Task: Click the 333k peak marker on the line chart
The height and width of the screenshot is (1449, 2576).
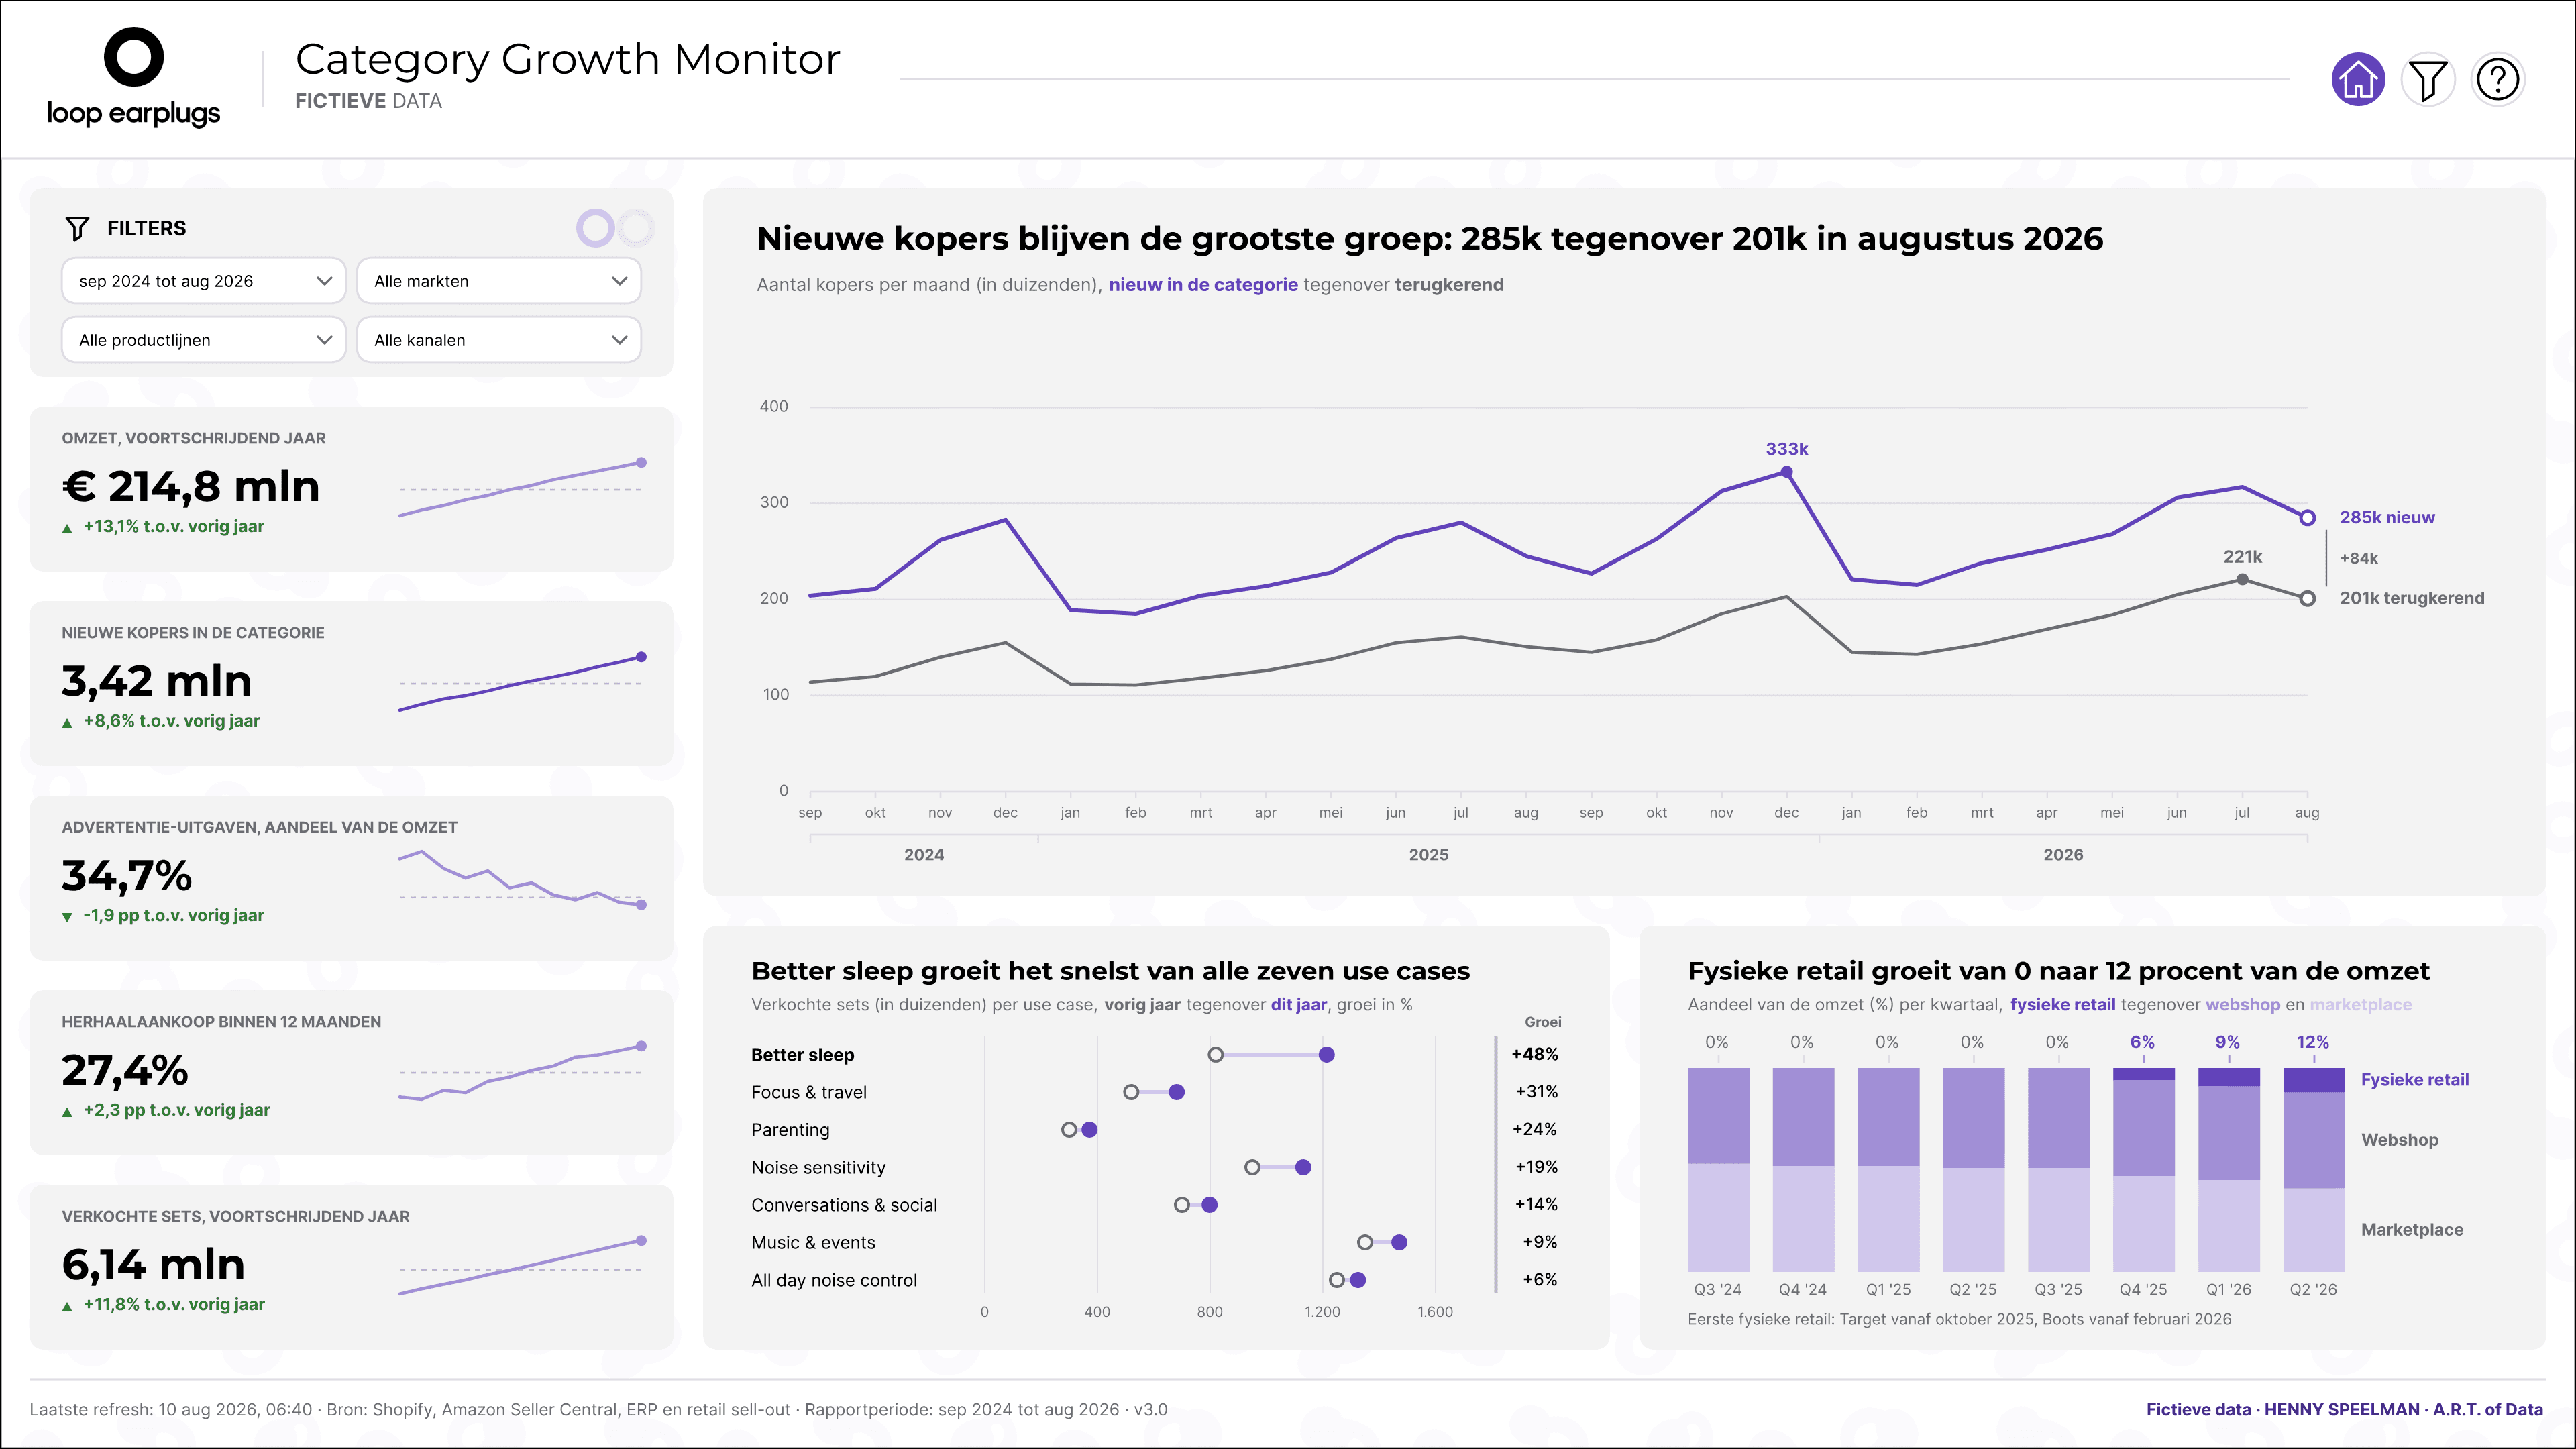Action: pyautogui.click(x=1786, y=472)
